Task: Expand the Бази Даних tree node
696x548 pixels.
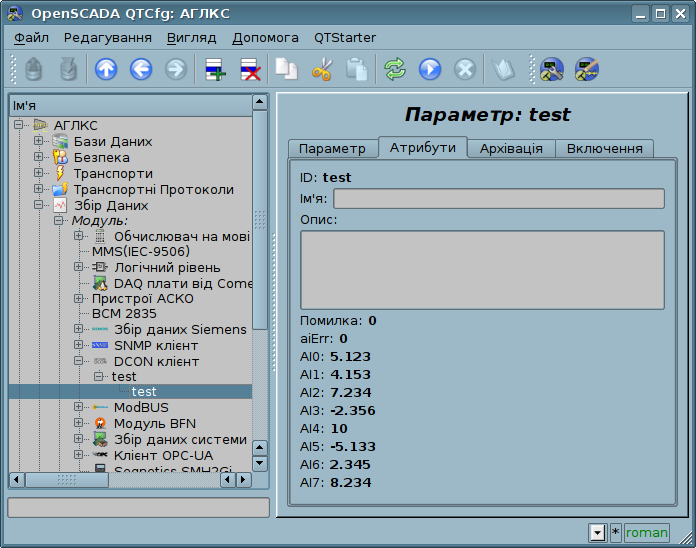Action: click(39, 141)
